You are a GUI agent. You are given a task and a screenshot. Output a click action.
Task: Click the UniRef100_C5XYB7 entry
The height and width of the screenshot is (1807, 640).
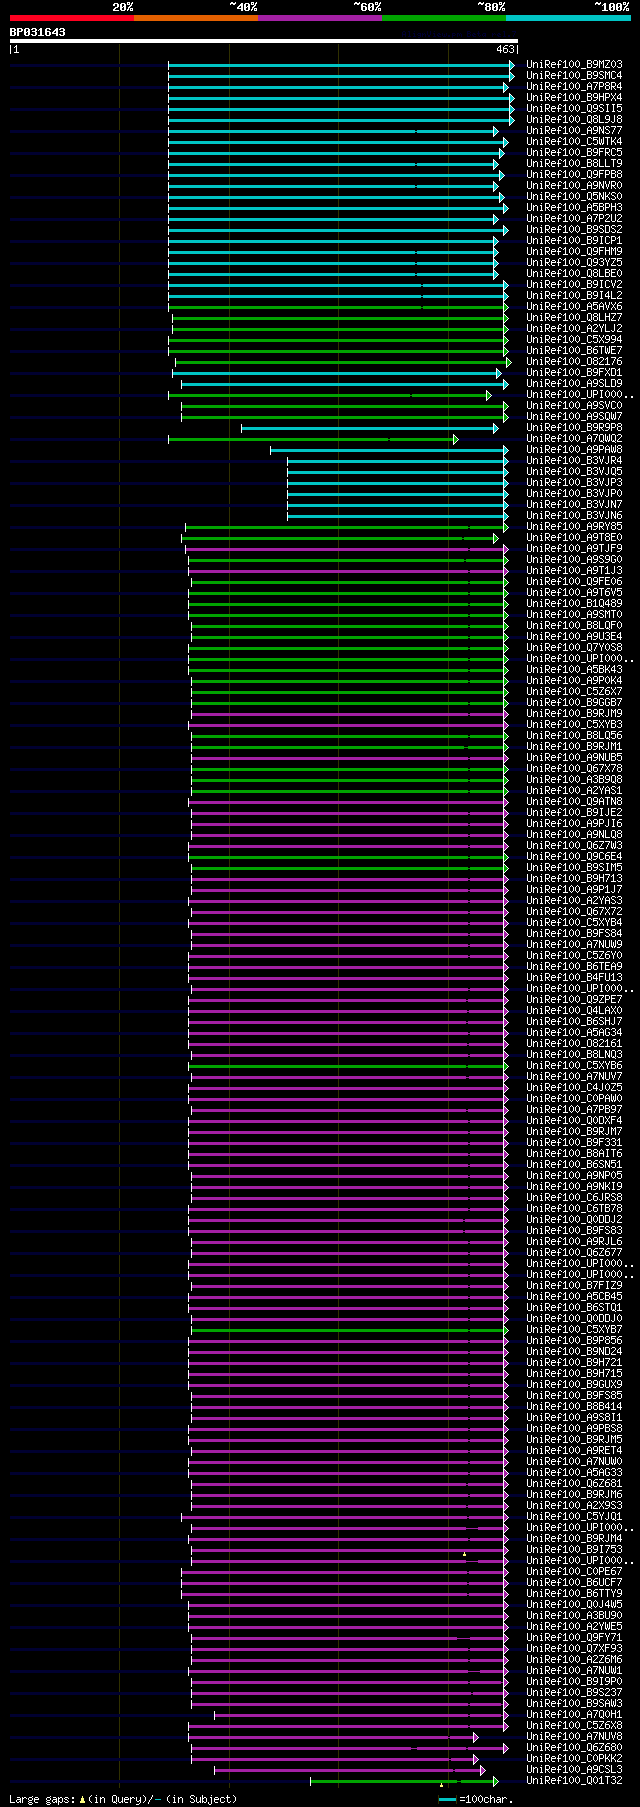tap(574, 1329)
